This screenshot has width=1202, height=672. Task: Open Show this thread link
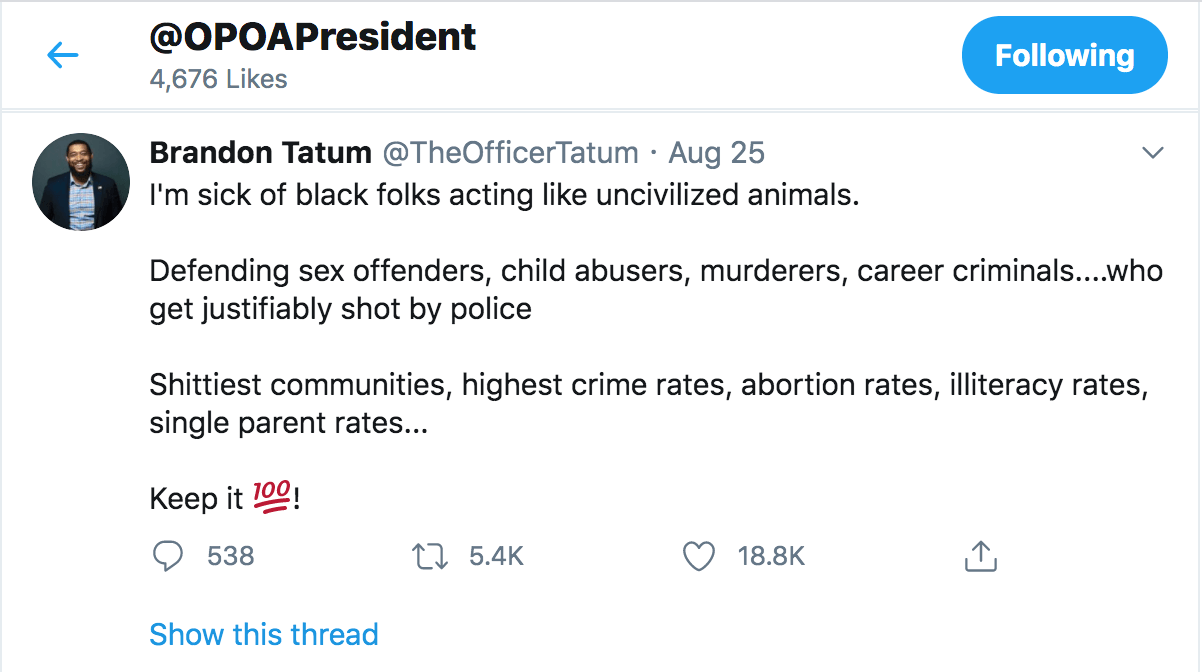click(x=264, y=634)
